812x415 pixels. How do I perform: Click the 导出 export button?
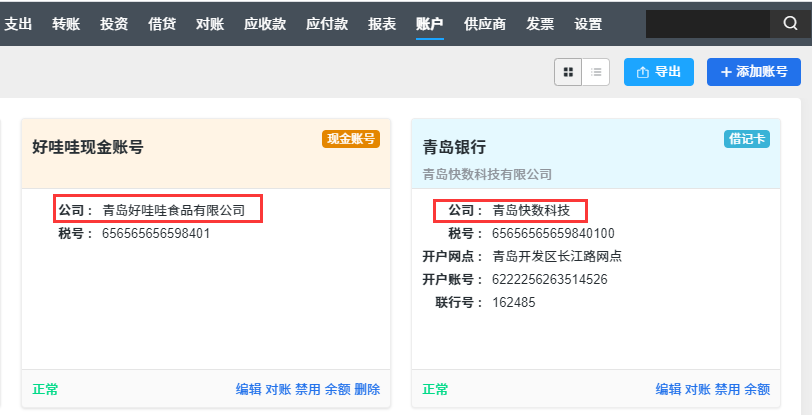click(659, 72)
